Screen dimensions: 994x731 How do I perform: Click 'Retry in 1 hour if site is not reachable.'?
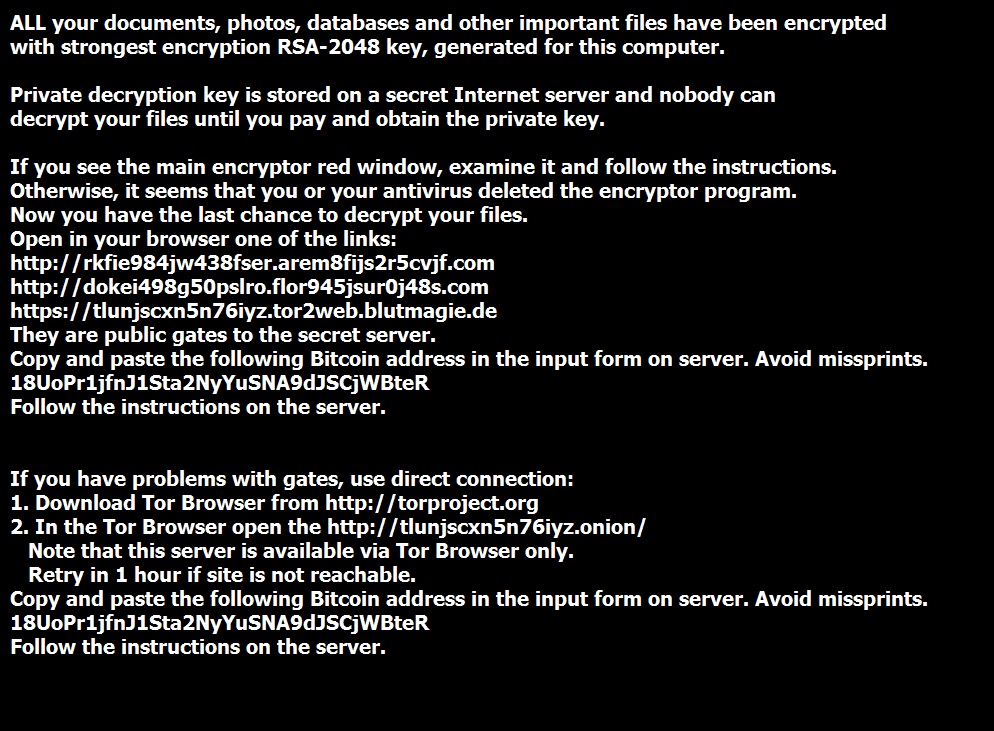[222, 575]
